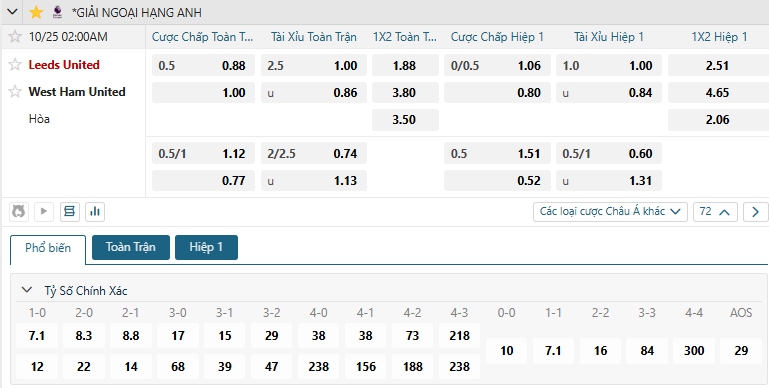Image resolution: width=769 pixels, height=388 pixels.
Task: Click the mascot head icon in toolbar
Action: pos(19,211)
